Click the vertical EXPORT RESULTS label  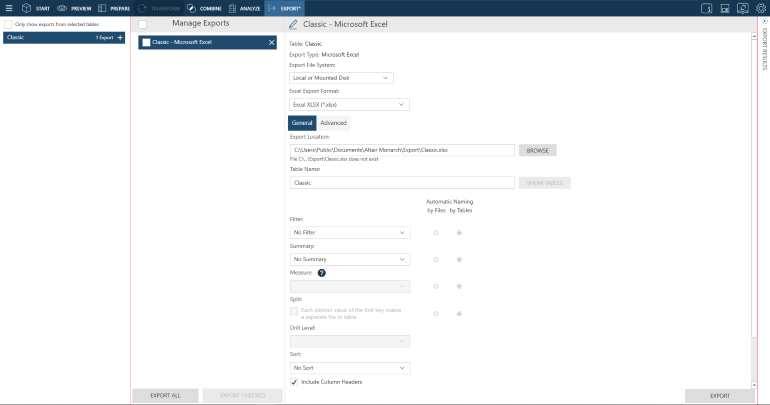pyautogui.click(x=765, y=49)
